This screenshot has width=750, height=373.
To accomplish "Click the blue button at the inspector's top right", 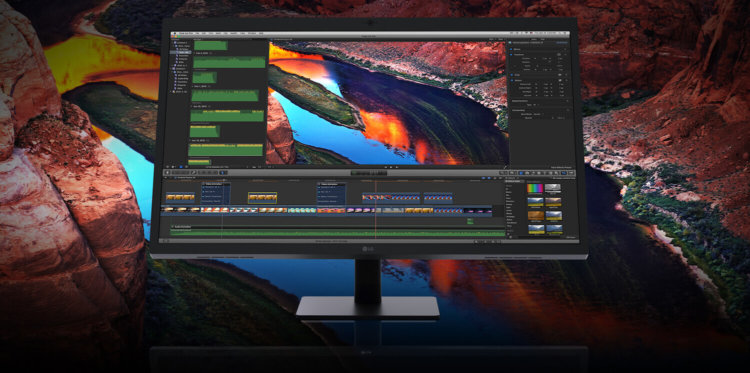I will click(x=562, y=43).
